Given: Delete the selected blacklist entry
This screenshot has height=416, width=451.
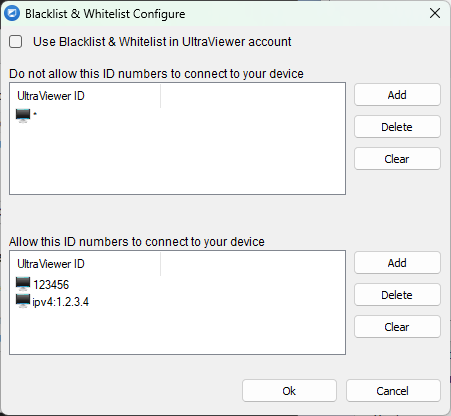Looking at the screenshot, I should click(397, 127).
